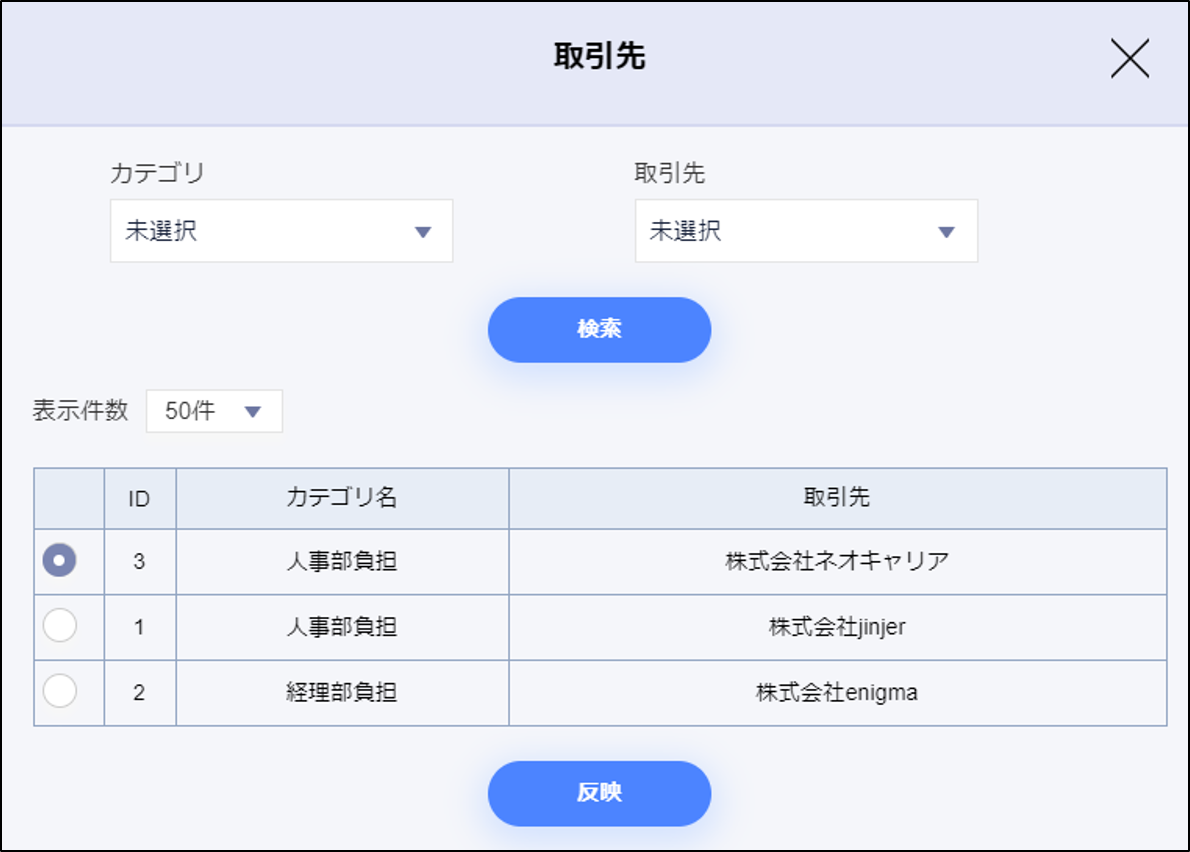Select radio button for 株式会社ネオキャリア
The image size is (1190, 852).
60,561
